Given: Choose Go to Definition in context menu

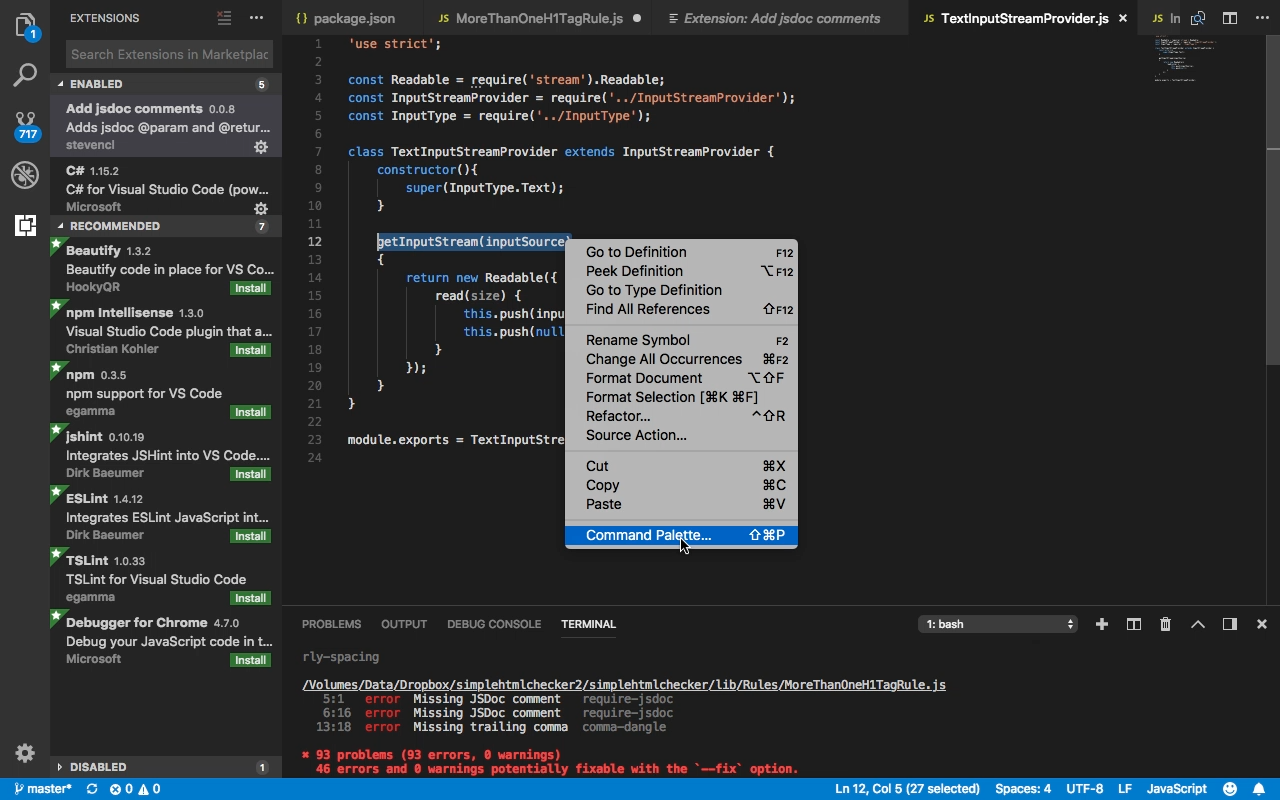Looking at the screenshot, I should pos(681,252).
